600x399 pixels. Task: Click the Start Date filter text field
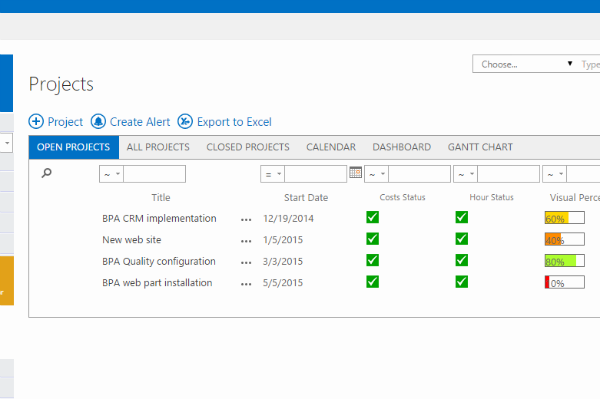[316, 174]
